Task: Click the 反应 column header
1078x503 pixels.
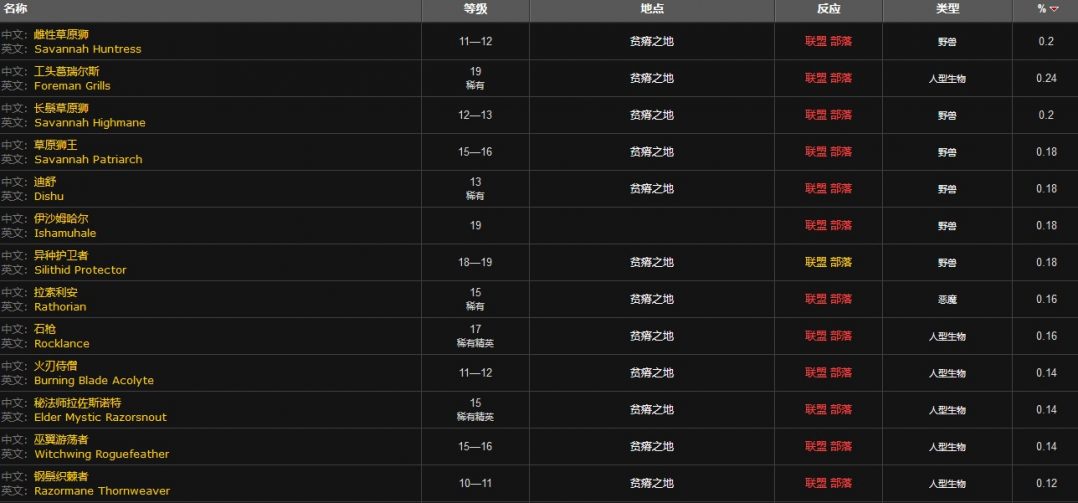Action: pyautogui.click(x=828, y=9)
